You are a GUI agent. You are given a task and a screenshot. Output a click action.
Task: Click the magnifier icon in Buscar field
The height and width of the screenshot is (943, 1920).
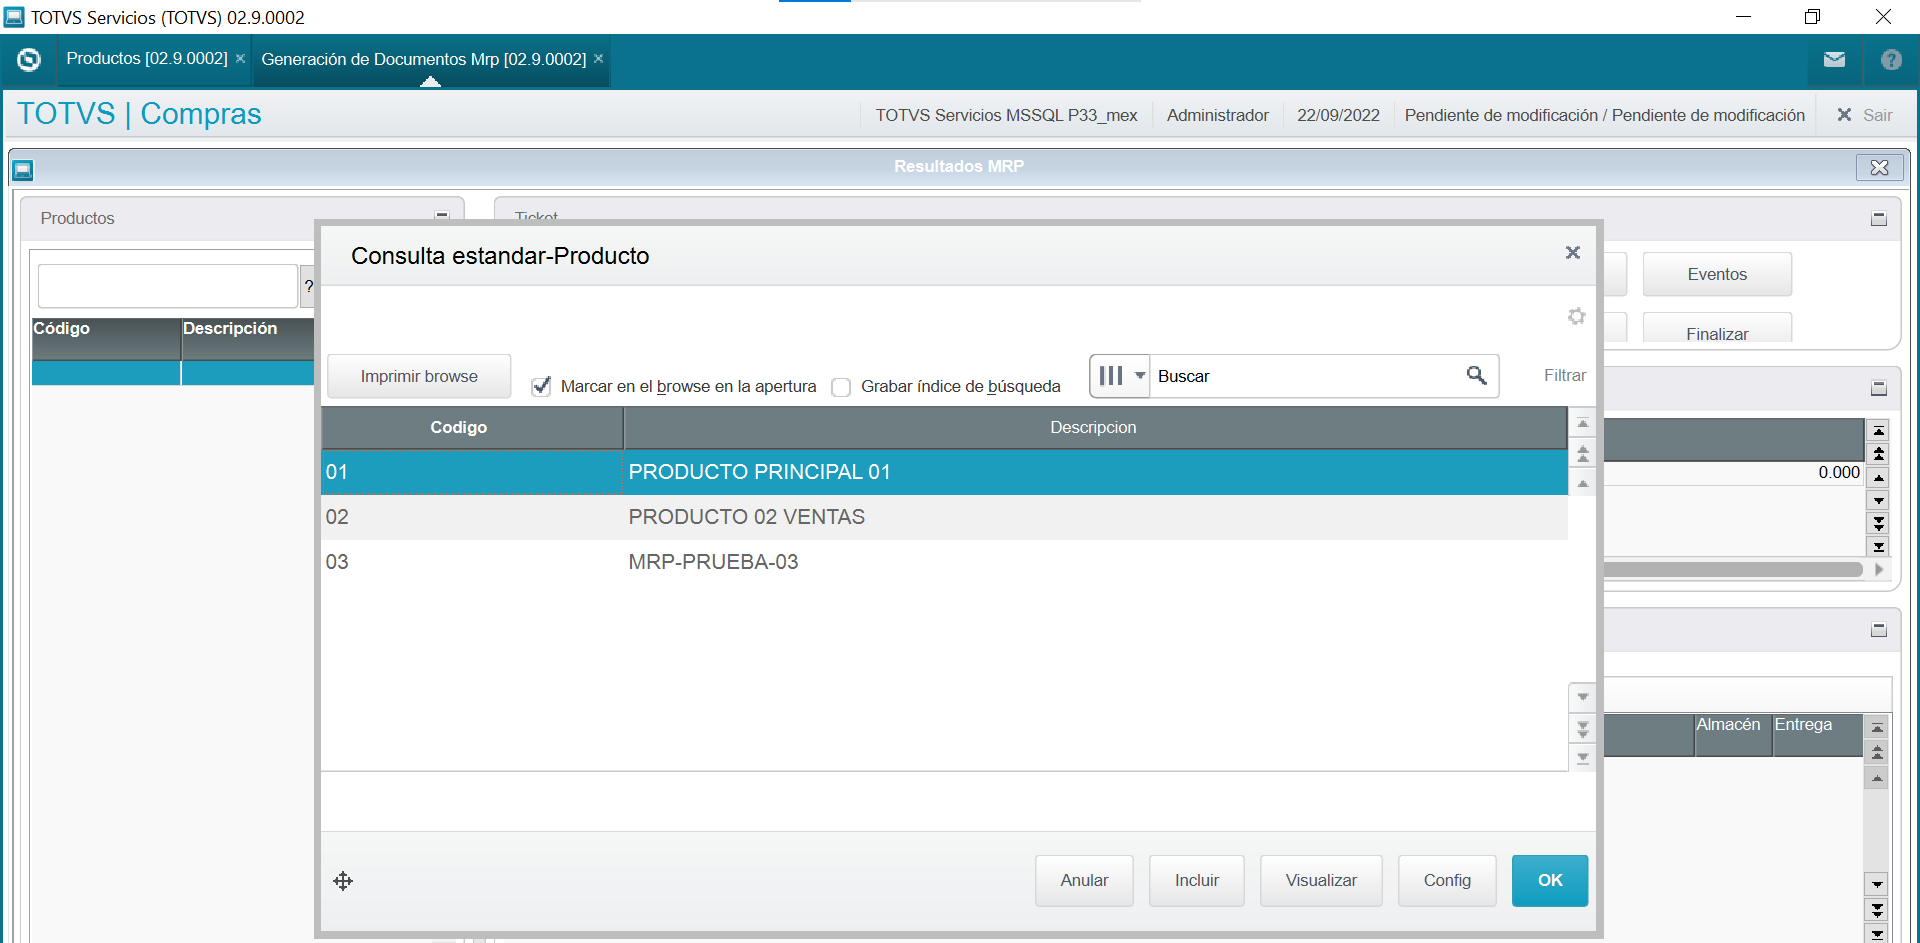pyautogui.click(x=1476, y=375)
